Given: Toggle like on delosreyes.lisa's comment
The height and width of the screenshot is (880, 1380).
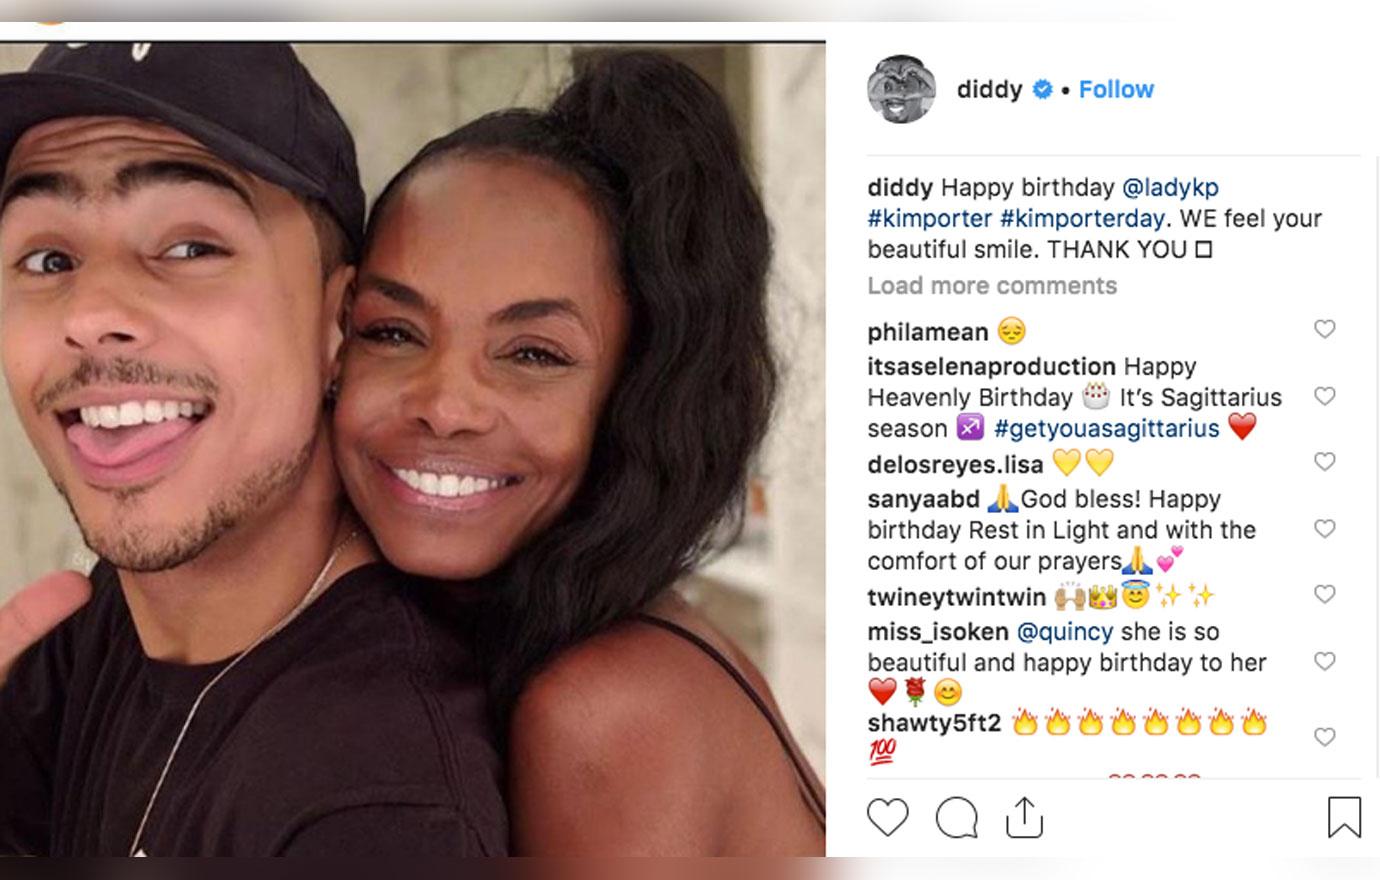Looking at the screenshot, I should pyautogui.click(x=1325, y=462).
